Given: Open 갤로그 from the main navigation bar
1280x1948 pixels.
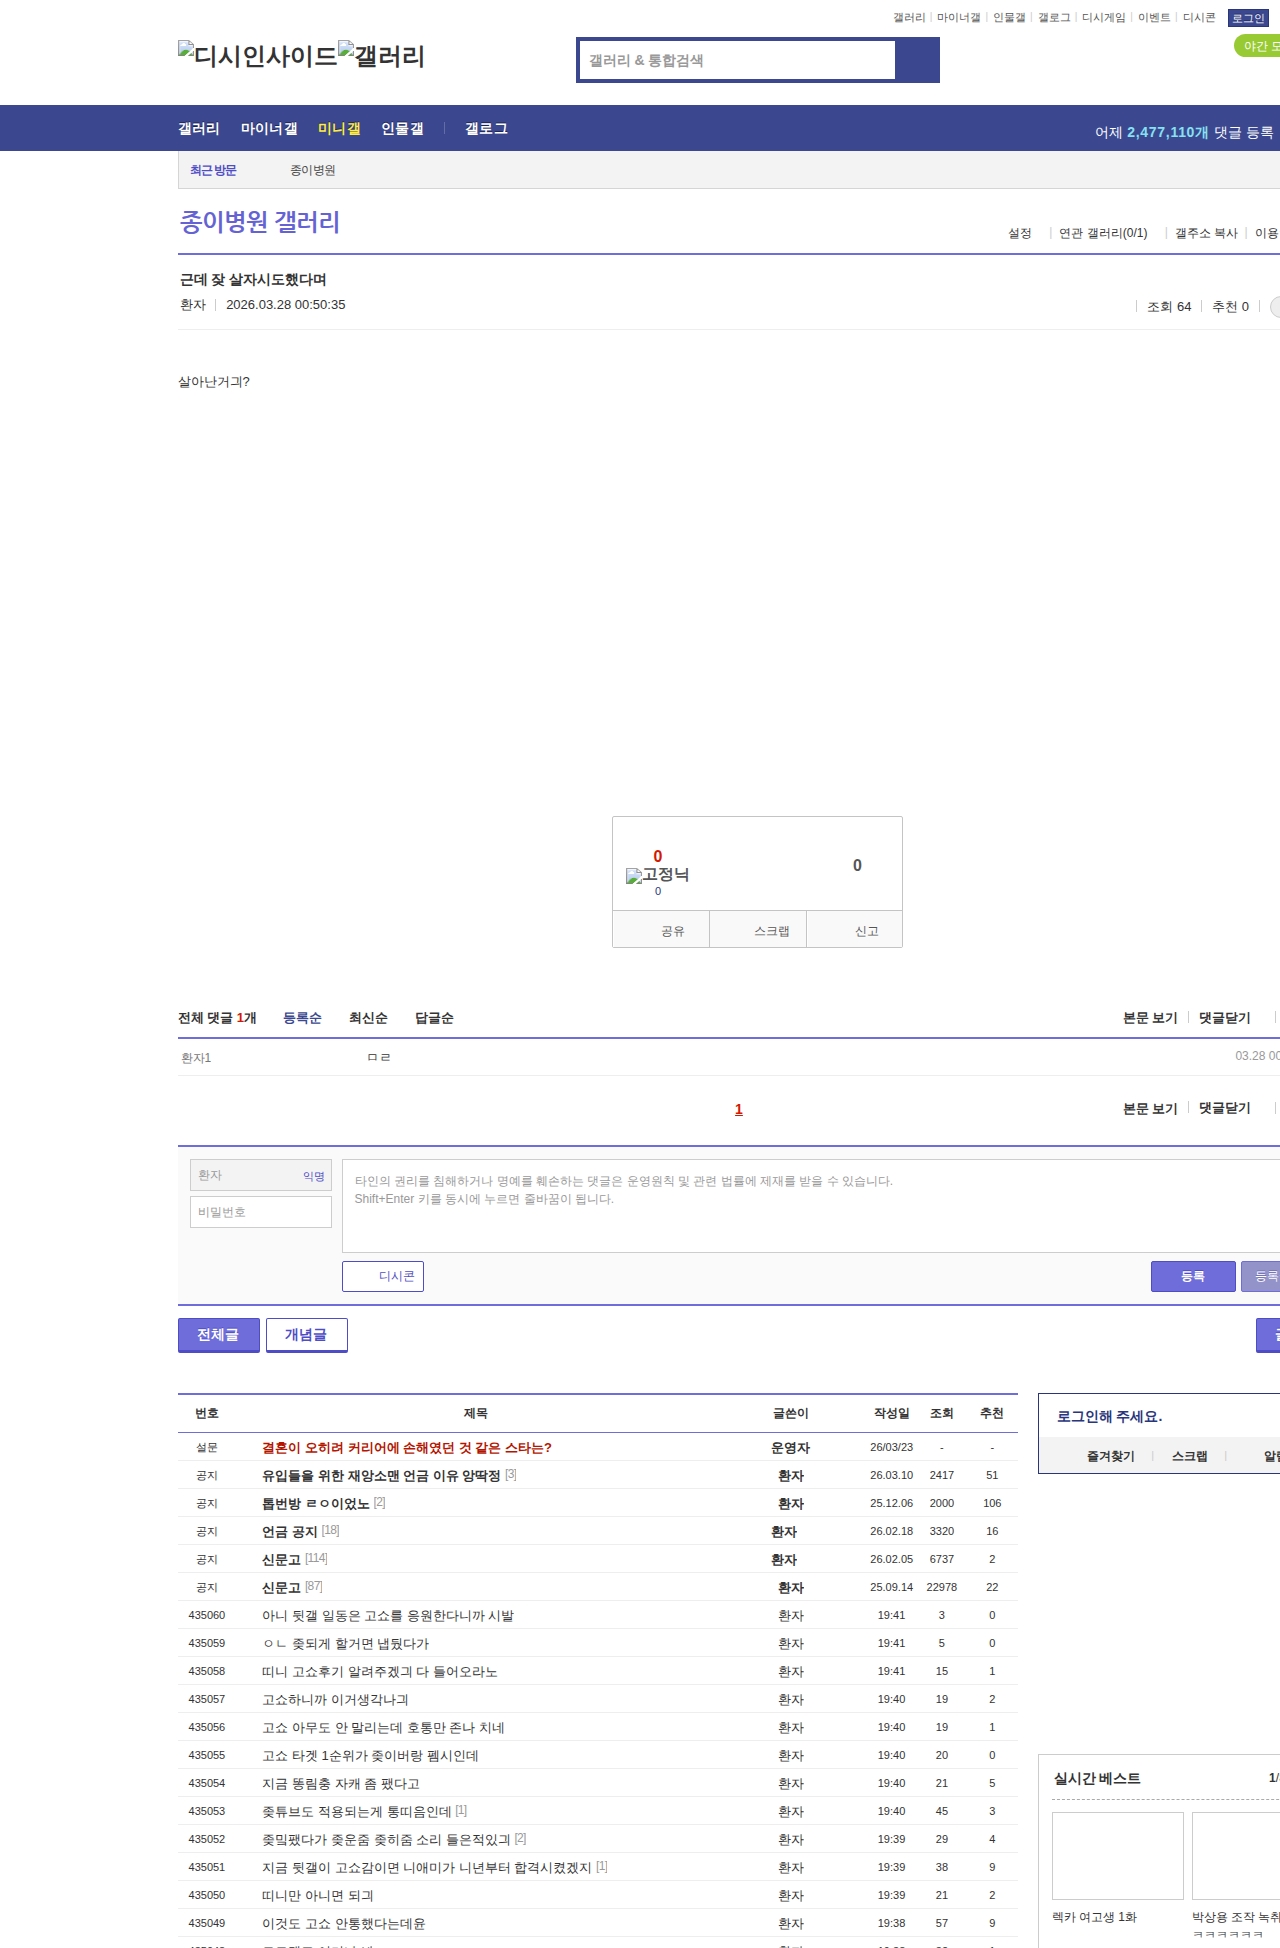Looking at the screenshot, I should [486, 129].
